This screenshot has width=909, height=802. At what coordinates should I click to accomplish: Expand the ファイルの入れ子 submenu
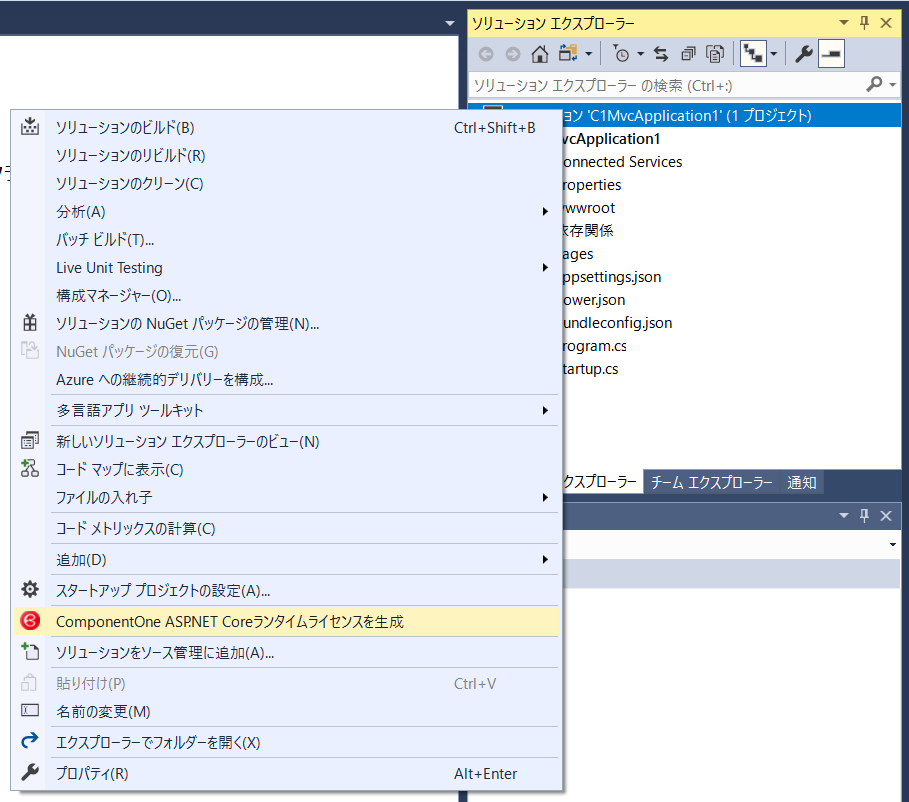pyautogui.click(x=286, y=498)
